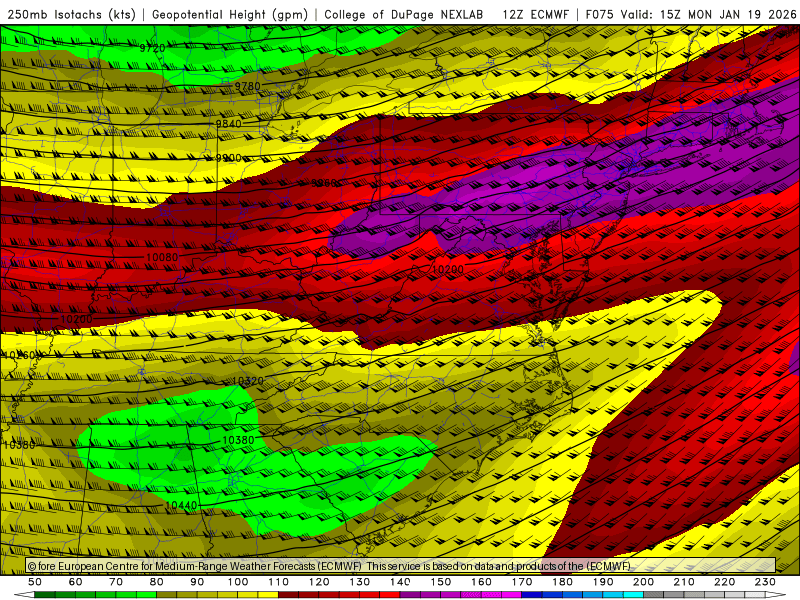Click the 150 knot legend label
The image size is (800, 600).
tap(440, 582)
